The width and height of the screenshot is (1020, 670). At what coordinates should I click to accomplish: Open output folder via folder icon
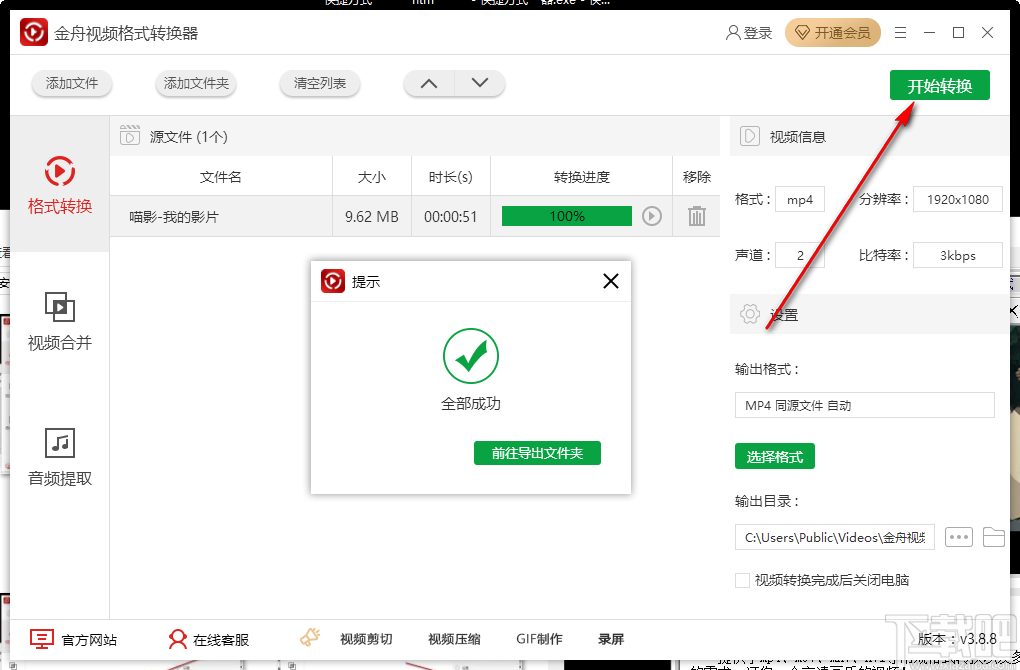(x=994, y=537)
